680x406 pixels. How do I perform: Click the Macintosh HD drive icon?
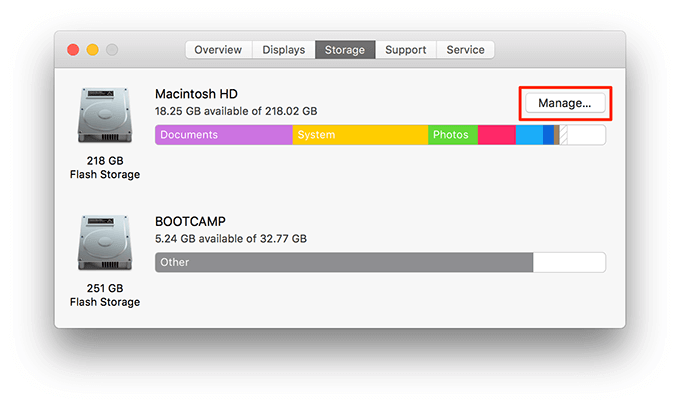point(104,116)
